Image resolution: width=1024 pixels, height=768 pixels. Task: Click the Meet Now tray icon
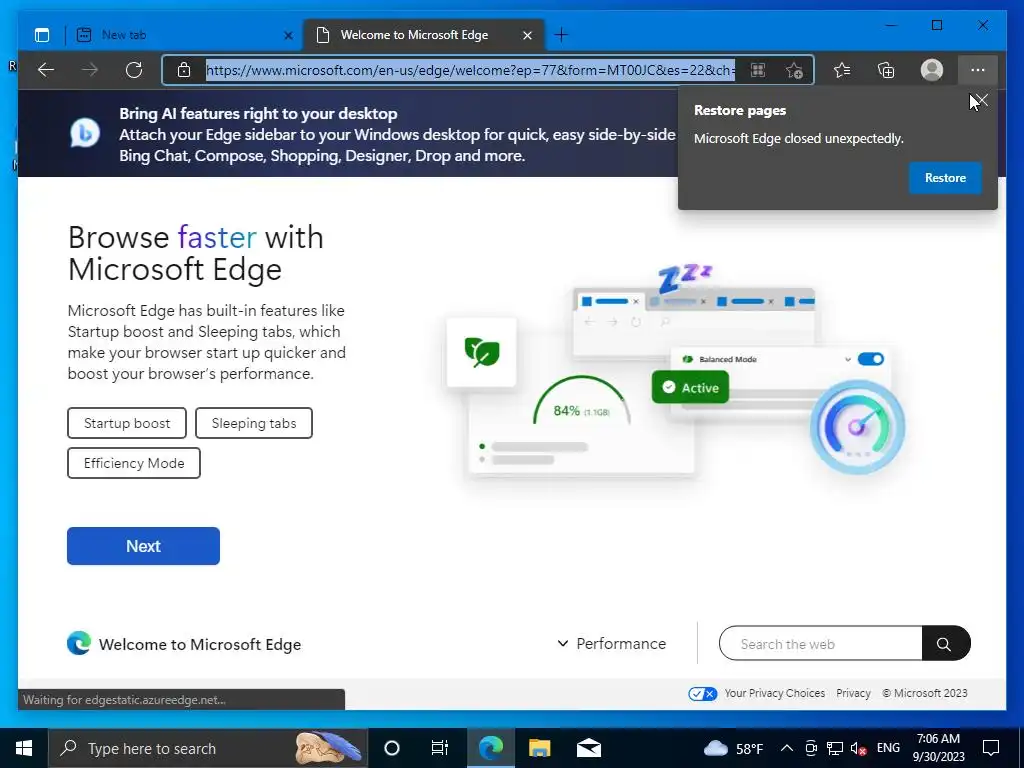[x=811, y=748]
